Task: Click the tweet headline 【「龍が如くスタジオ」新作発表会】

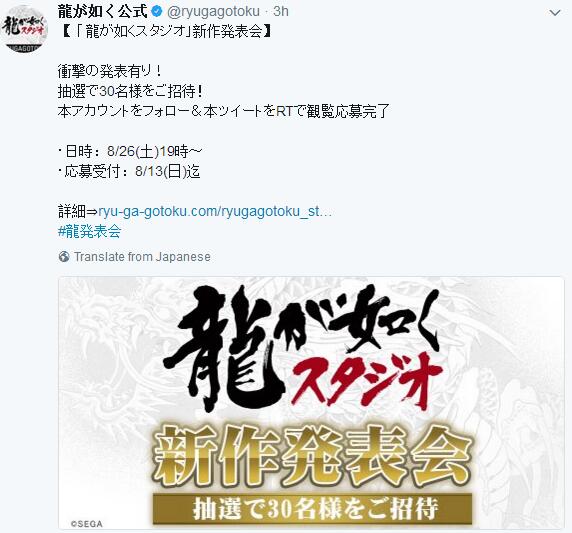Action: pos(165,32)
